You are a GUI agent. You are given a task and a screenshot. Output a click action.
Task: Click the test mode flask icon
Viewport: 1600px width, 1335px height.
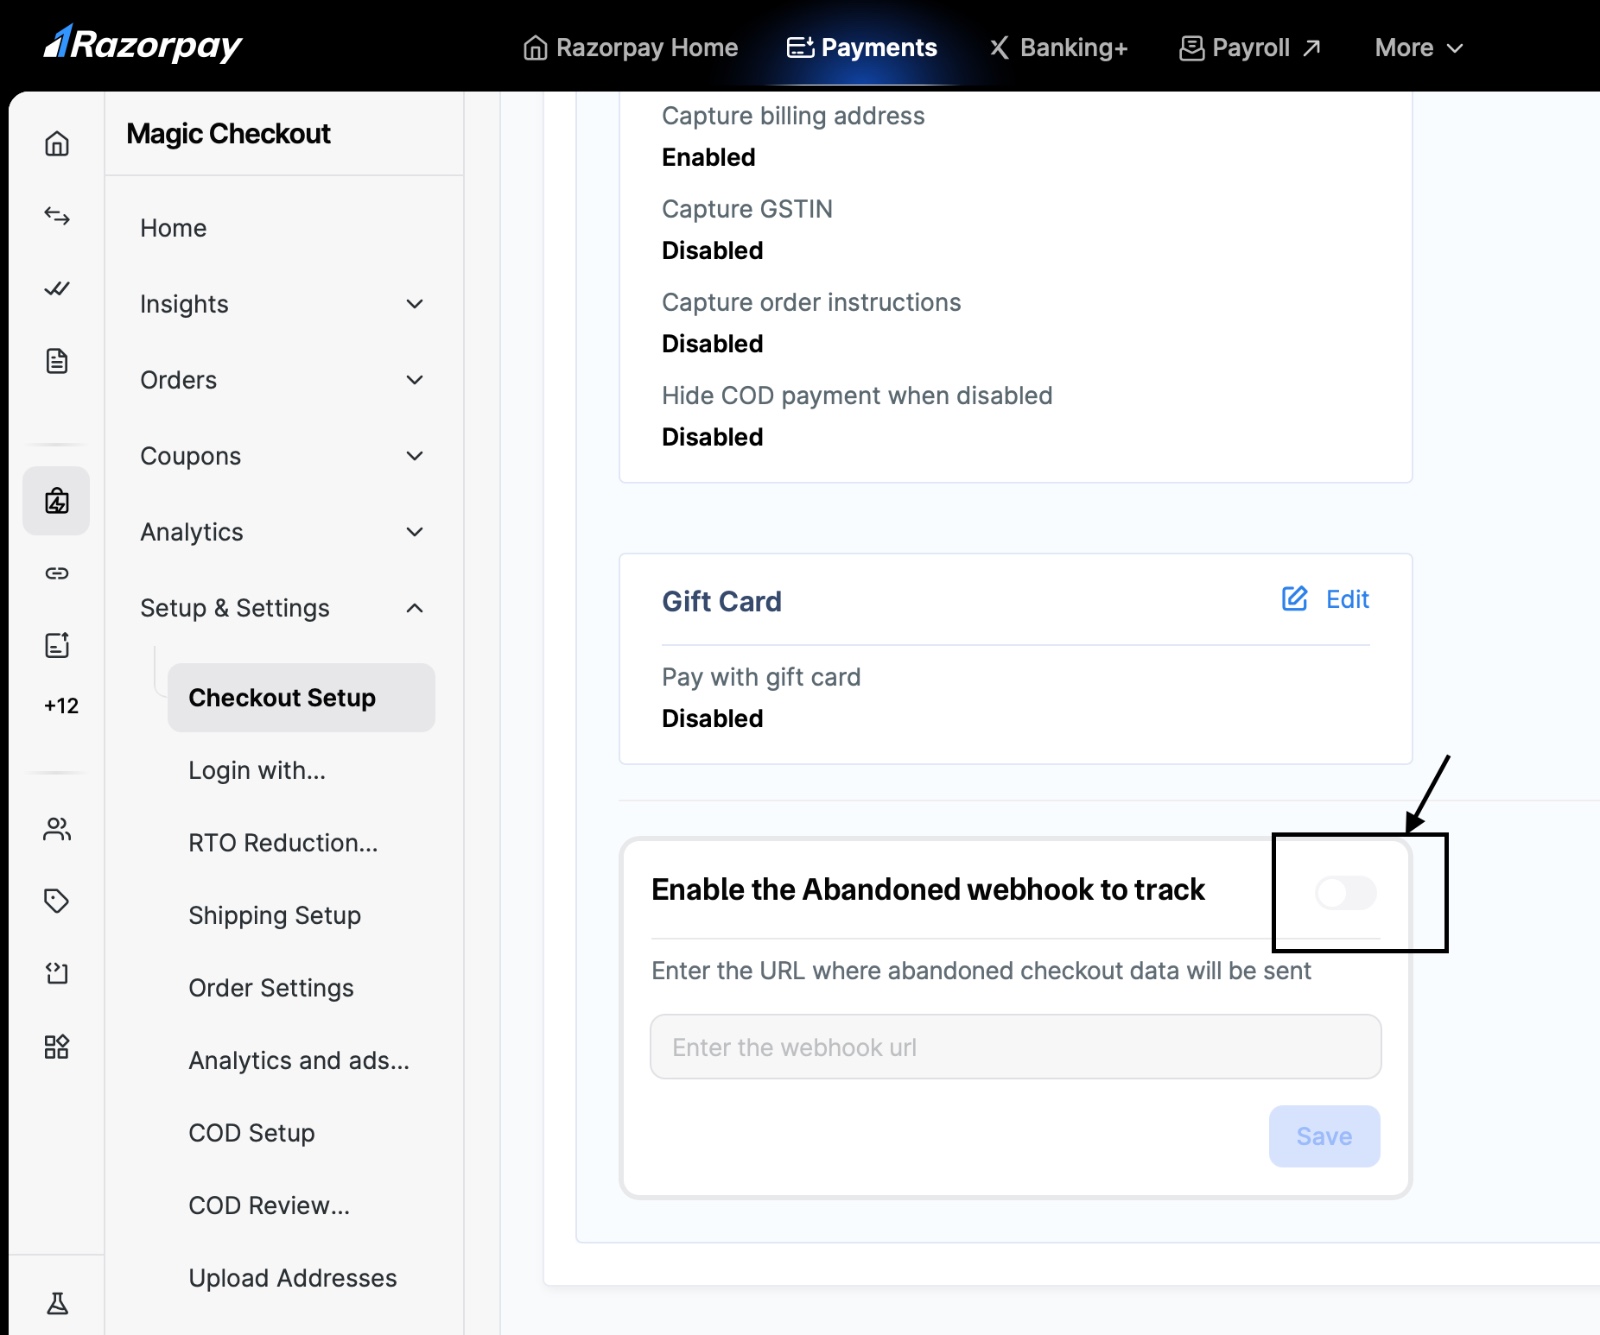[57, 1303]
